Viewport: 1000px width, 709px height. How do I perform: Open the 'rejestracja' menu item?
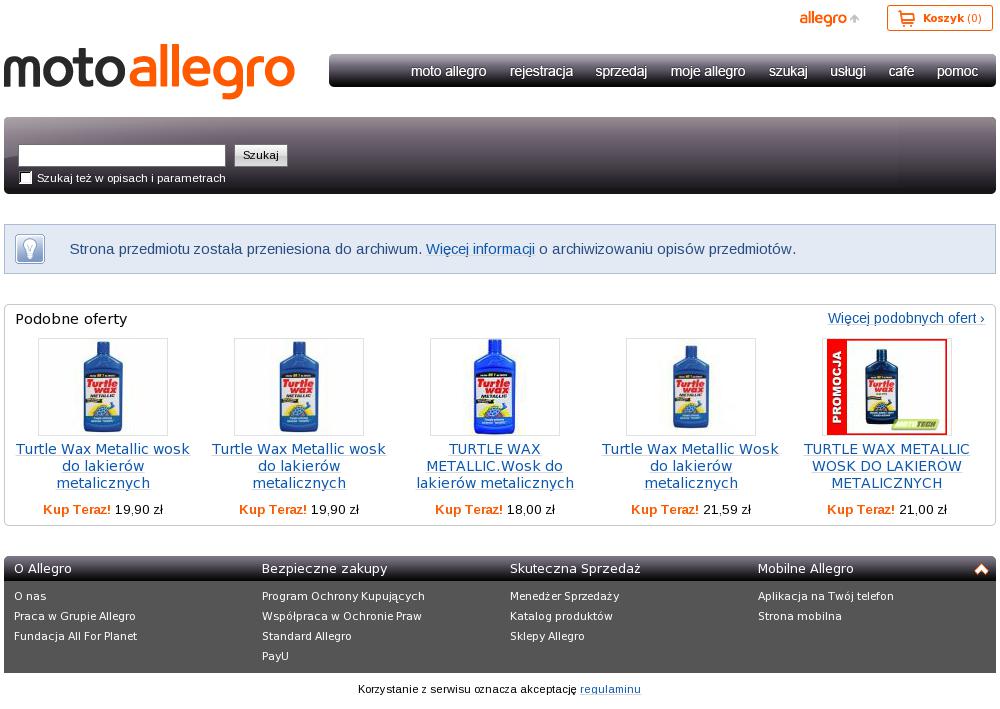541,71
